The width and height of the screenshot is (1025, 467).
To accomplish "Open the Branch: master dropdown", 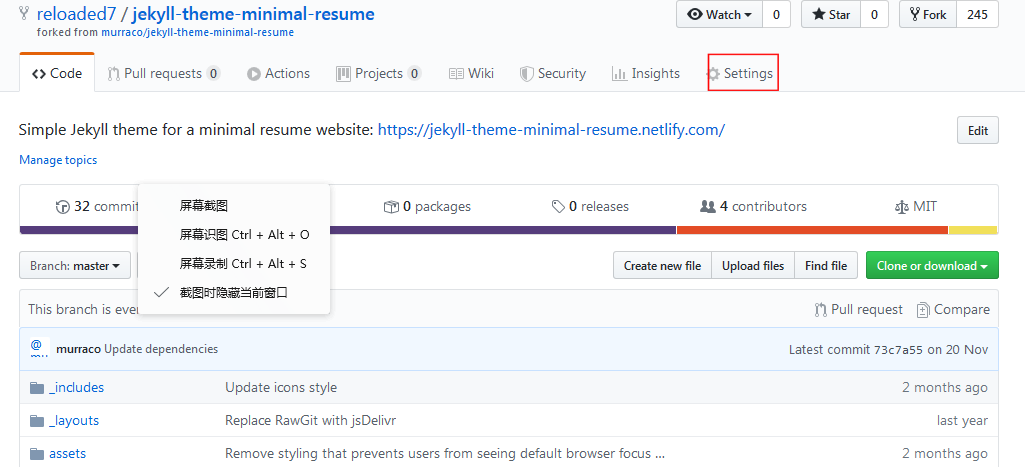I will [x=75, y=266].
